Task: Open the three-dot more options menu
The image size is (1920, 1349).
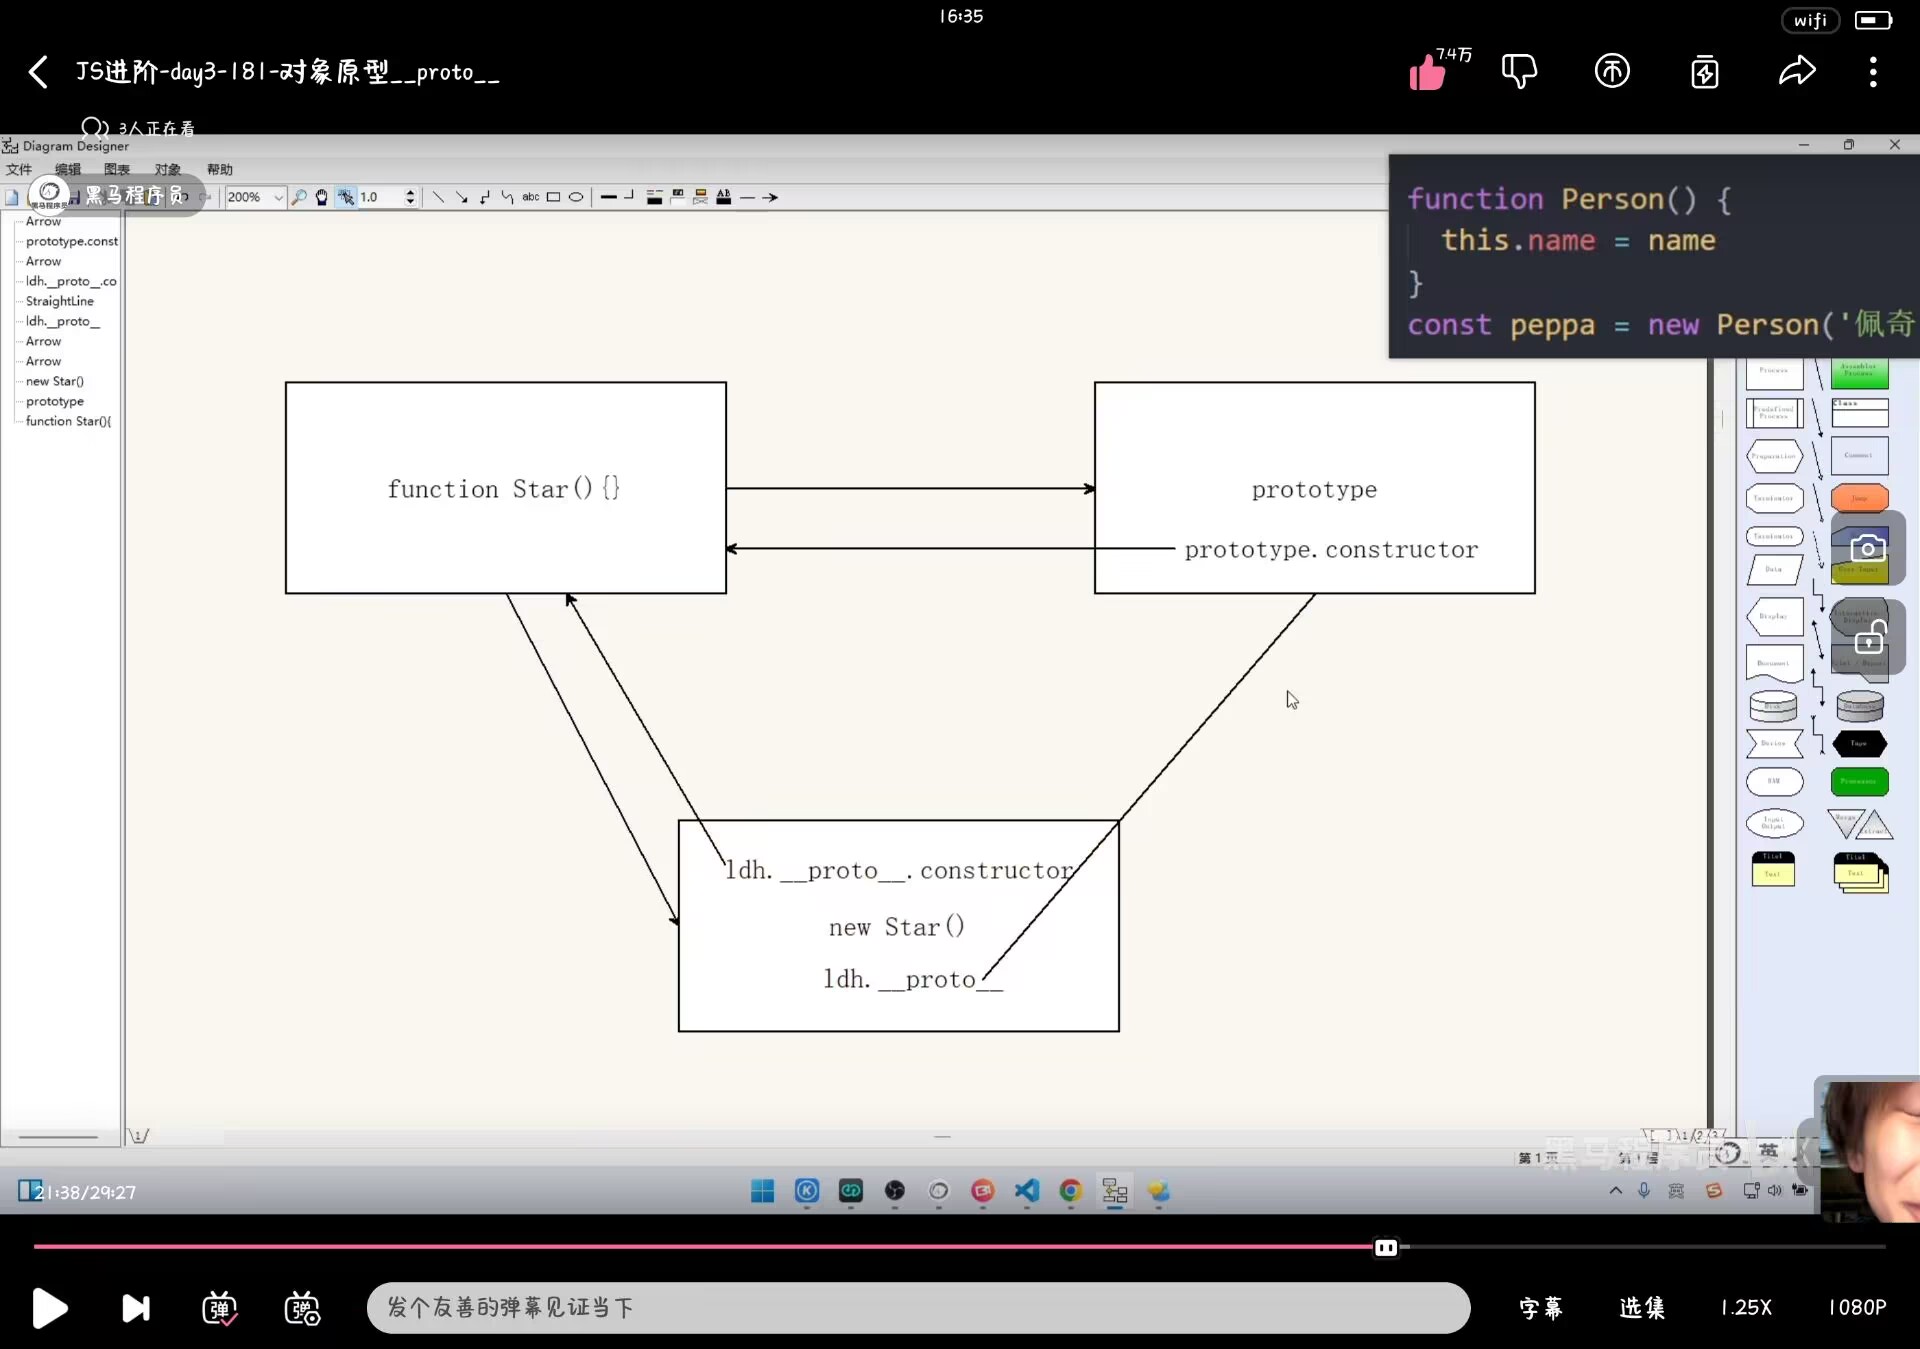Action: point(1873,72)
